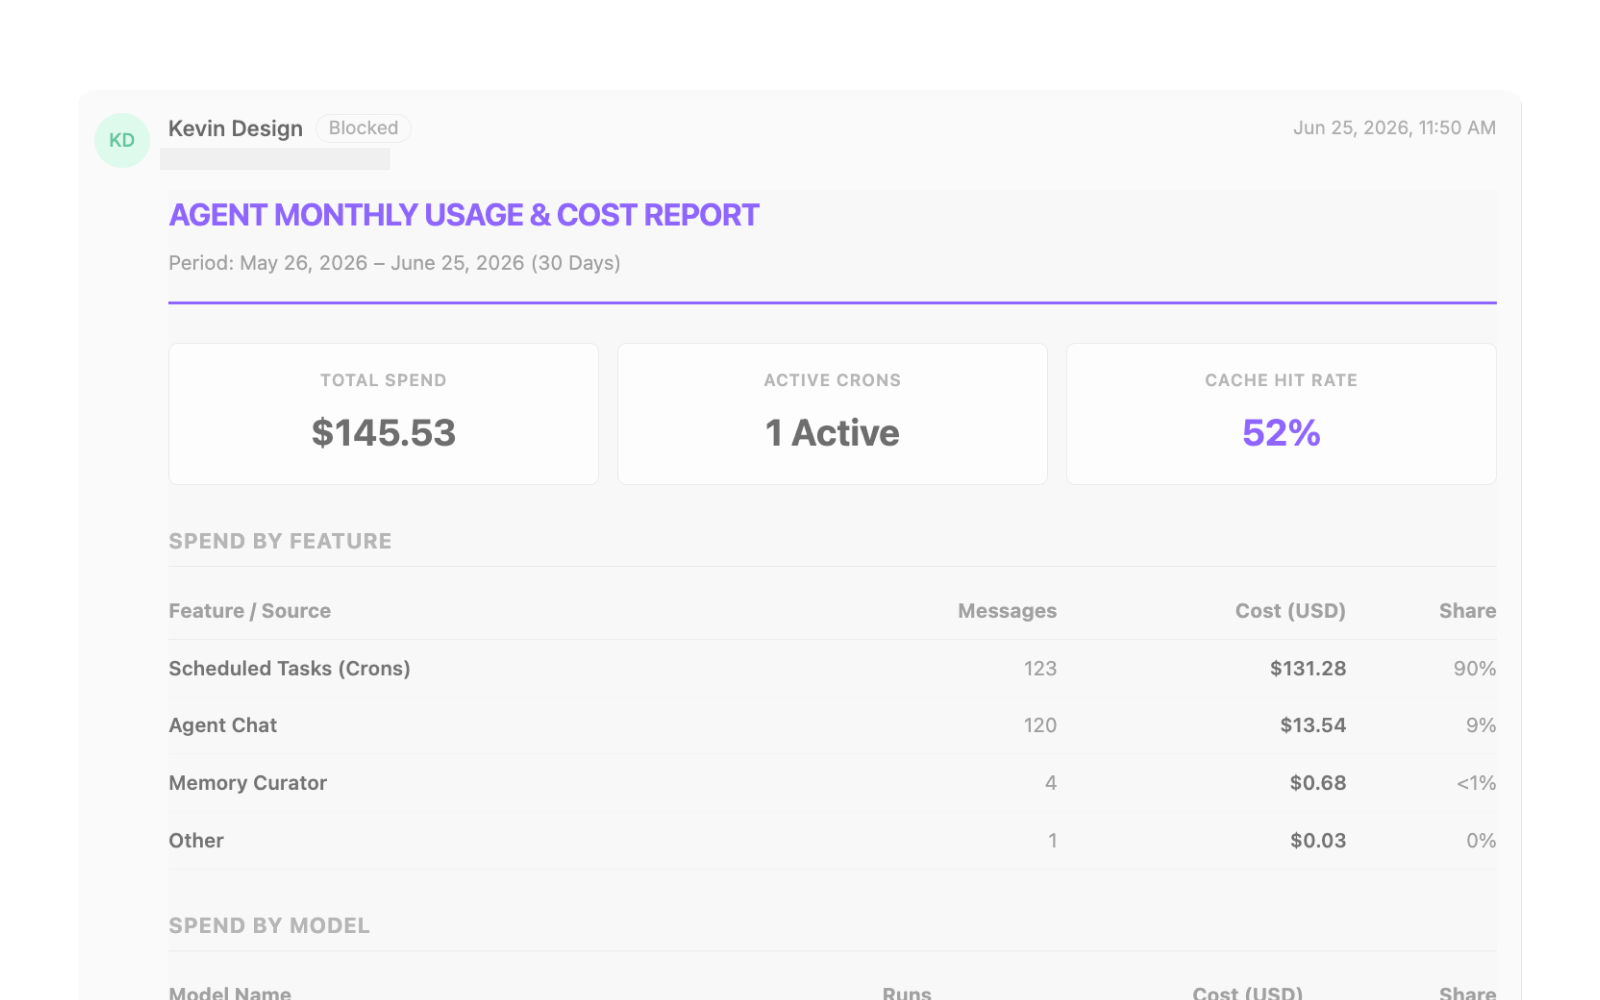1600x1000 pixels.
Task: Click the 1 Active crons value
Action: pos(832,433)
